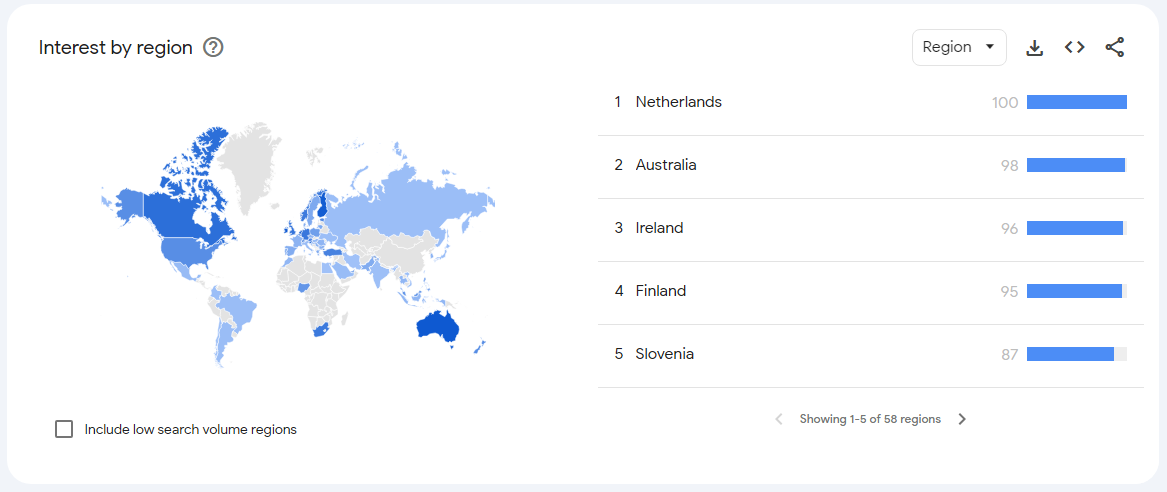Go to next page of regions

[962, 420]
